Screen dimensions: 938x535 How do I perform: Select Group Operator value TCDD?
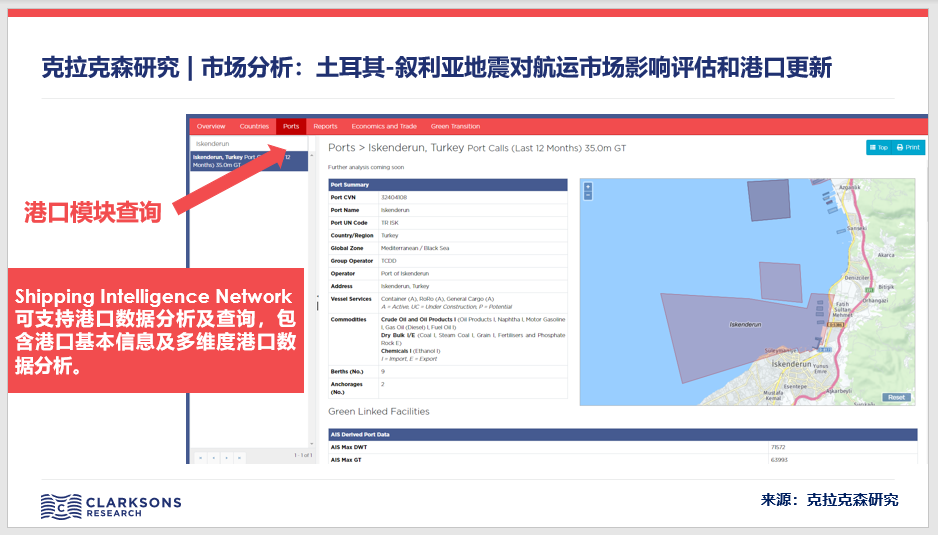point(389,261)
